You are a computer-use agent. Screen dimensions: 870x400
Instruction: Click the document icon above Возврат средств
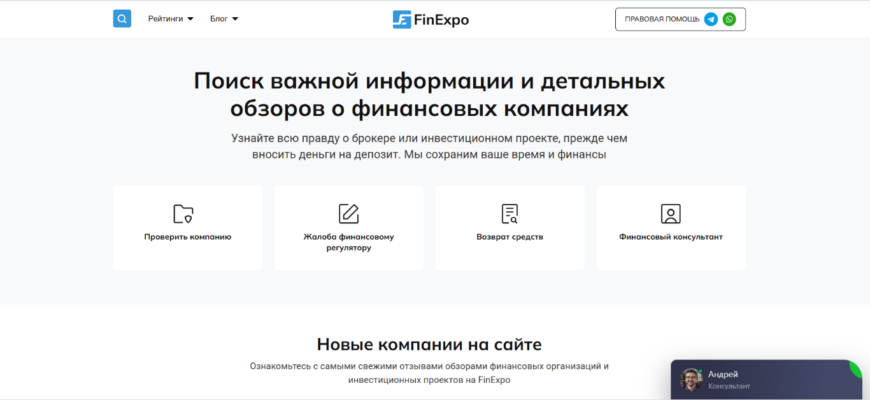(x=509, y=214)
